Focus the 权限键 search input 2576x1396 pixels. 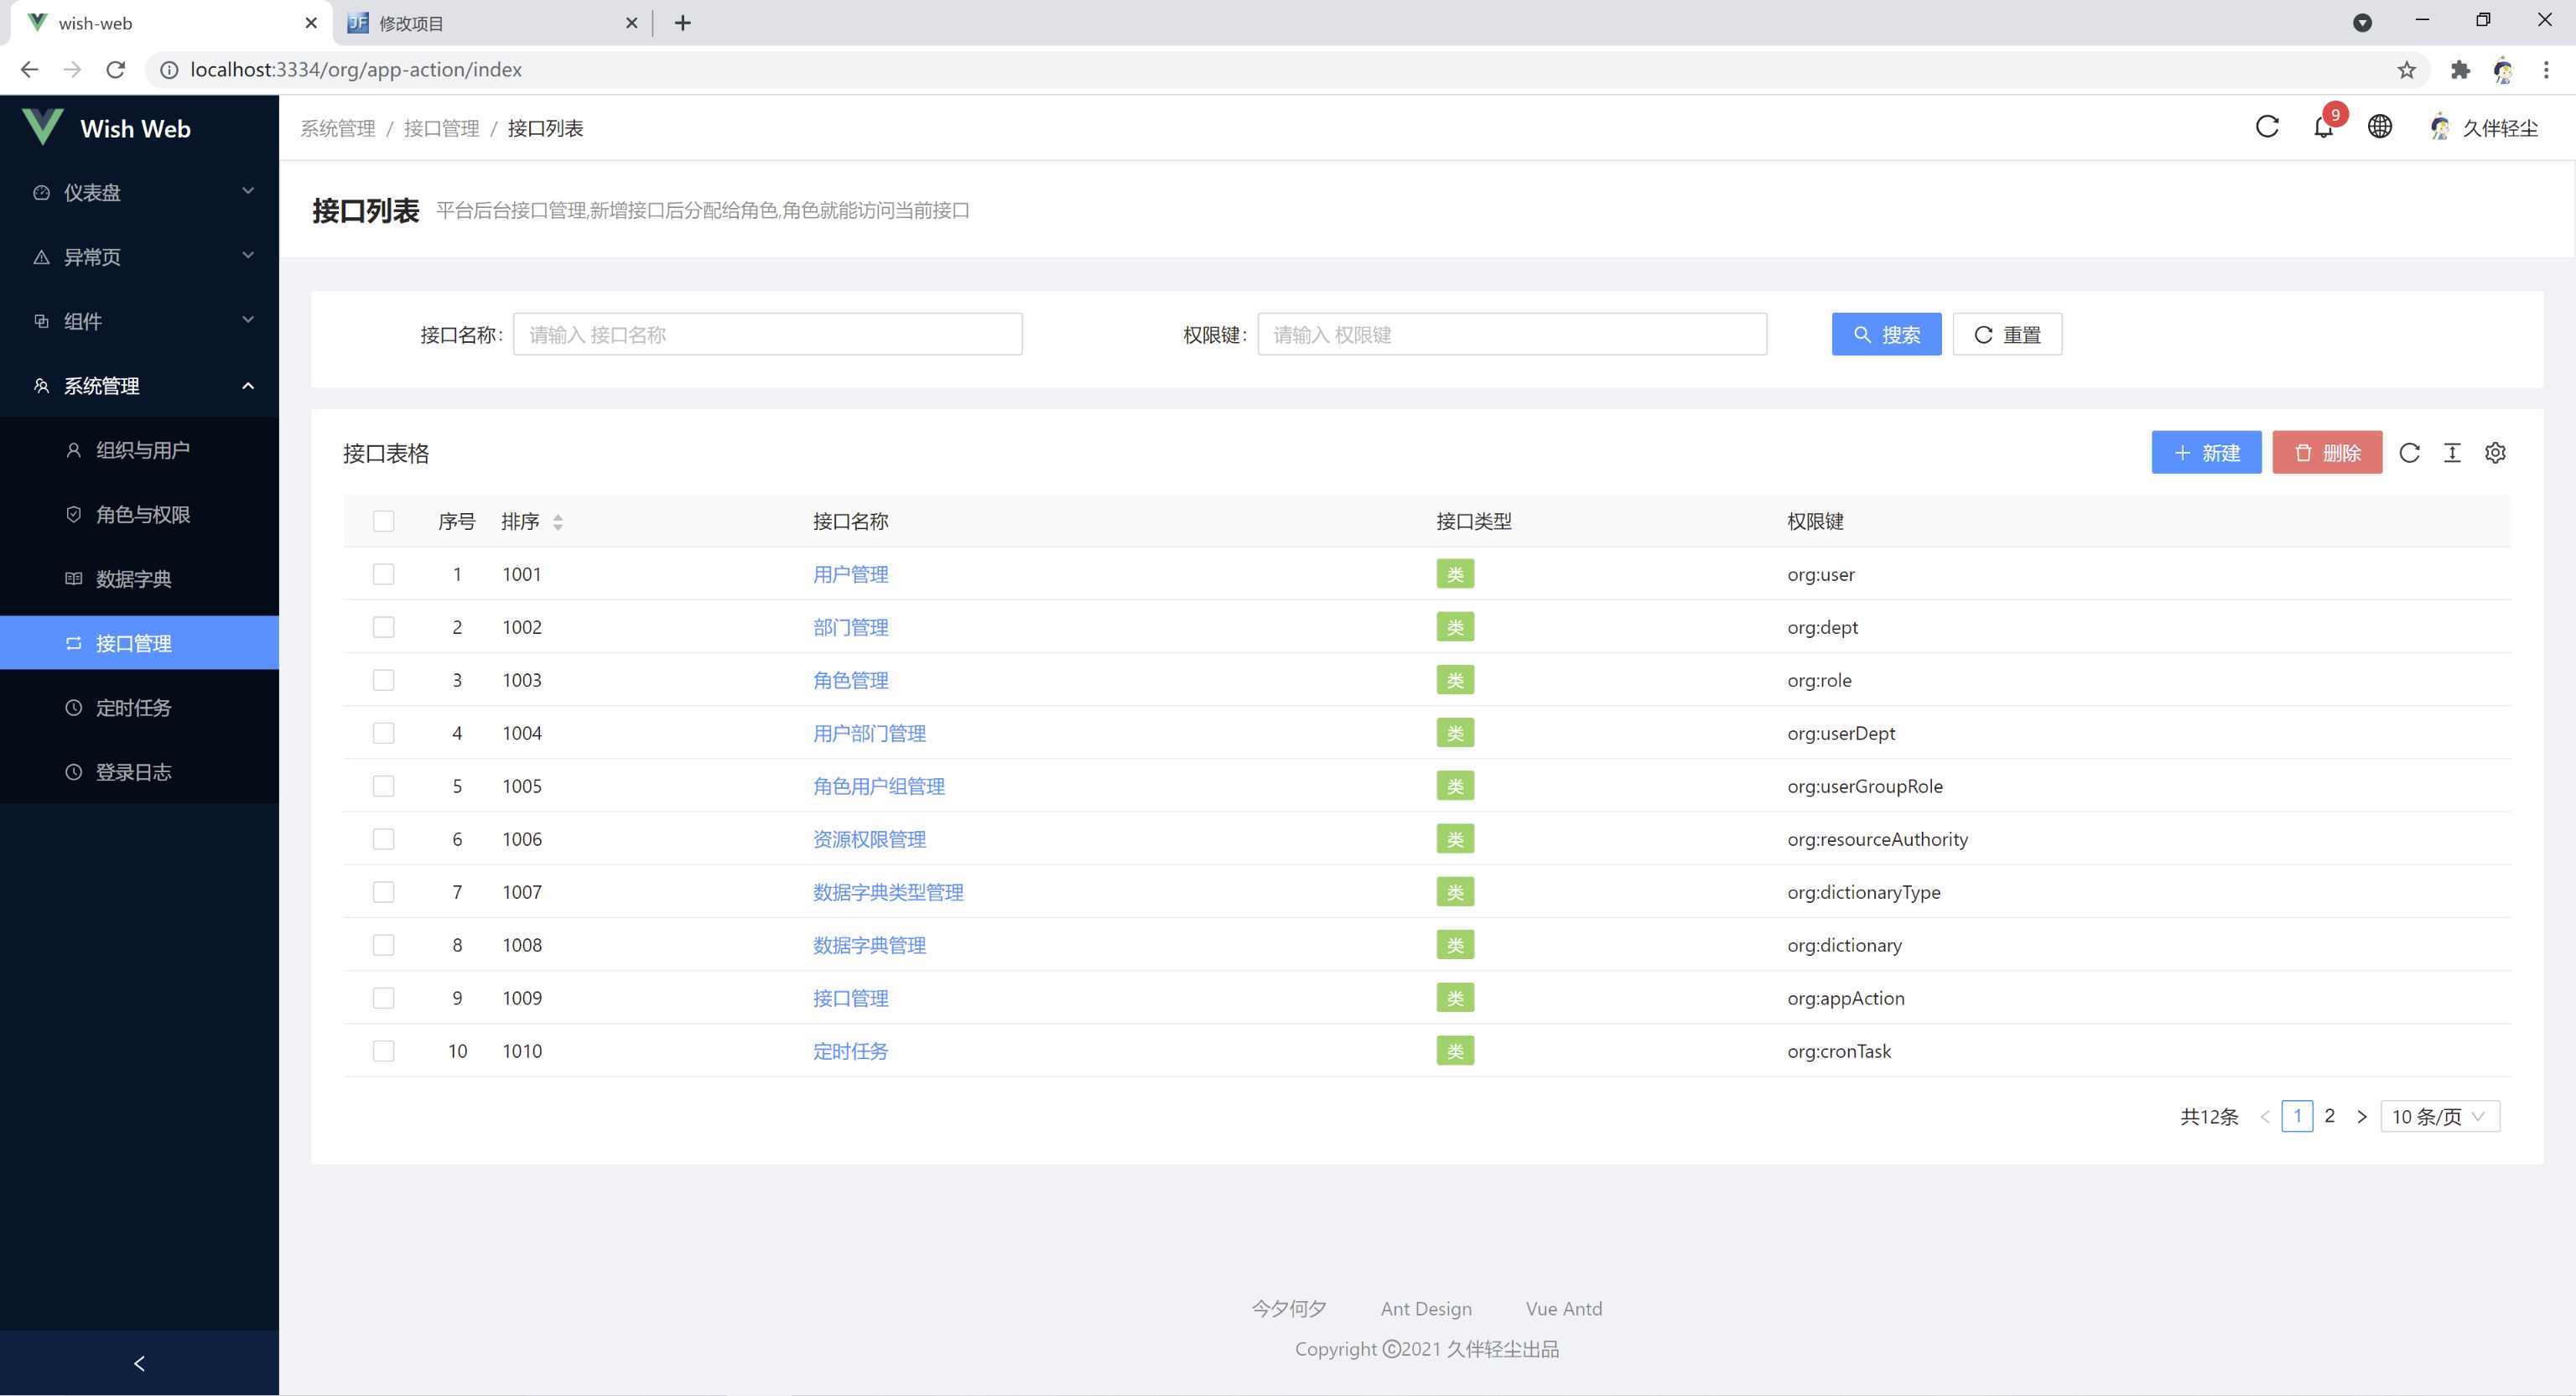coord(1512,334)
